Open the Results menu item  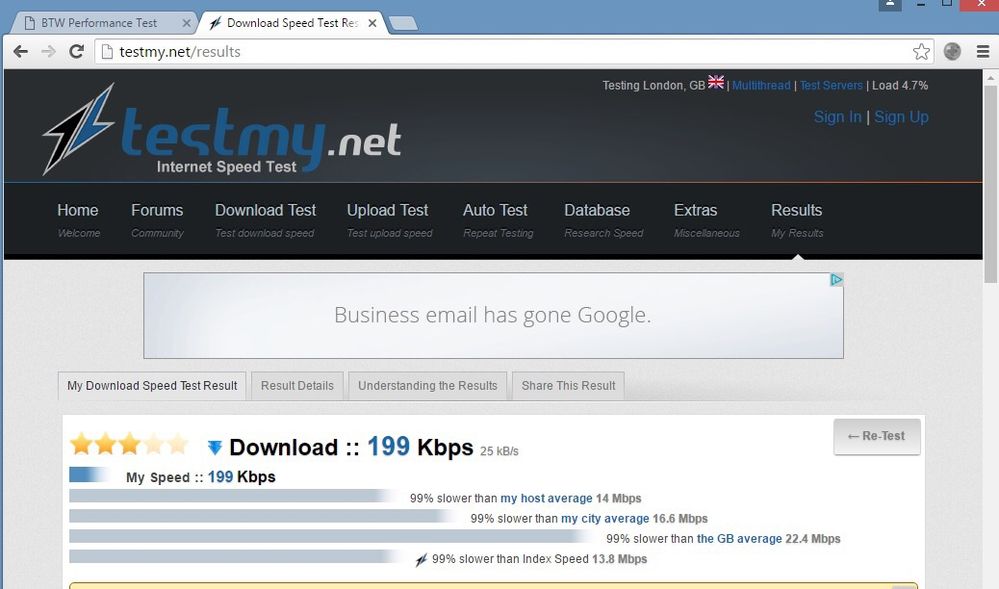pyautogui.click(x=796, y=220)
